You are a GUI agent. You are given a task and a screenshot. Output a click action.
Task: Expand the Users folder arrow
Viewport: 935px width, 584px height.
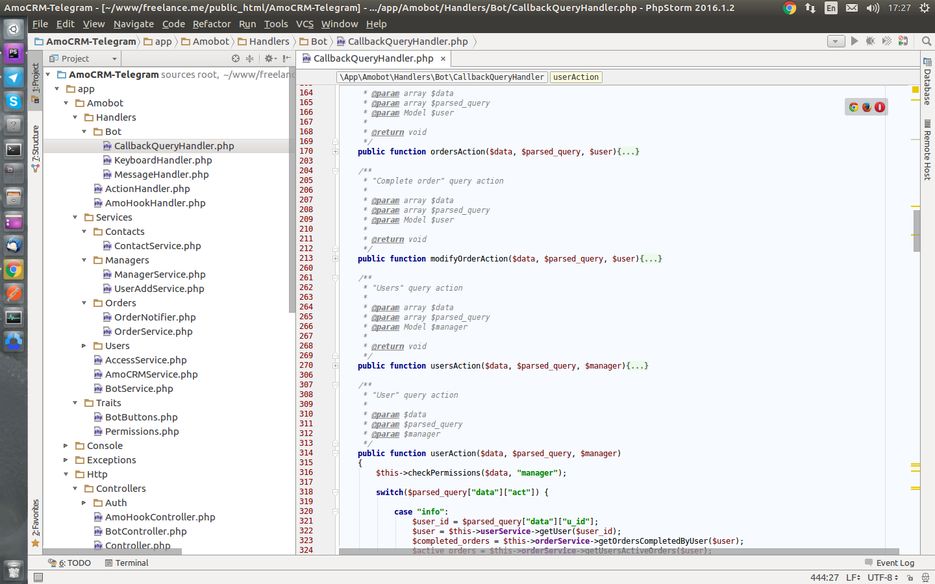(x=84, y=346)
